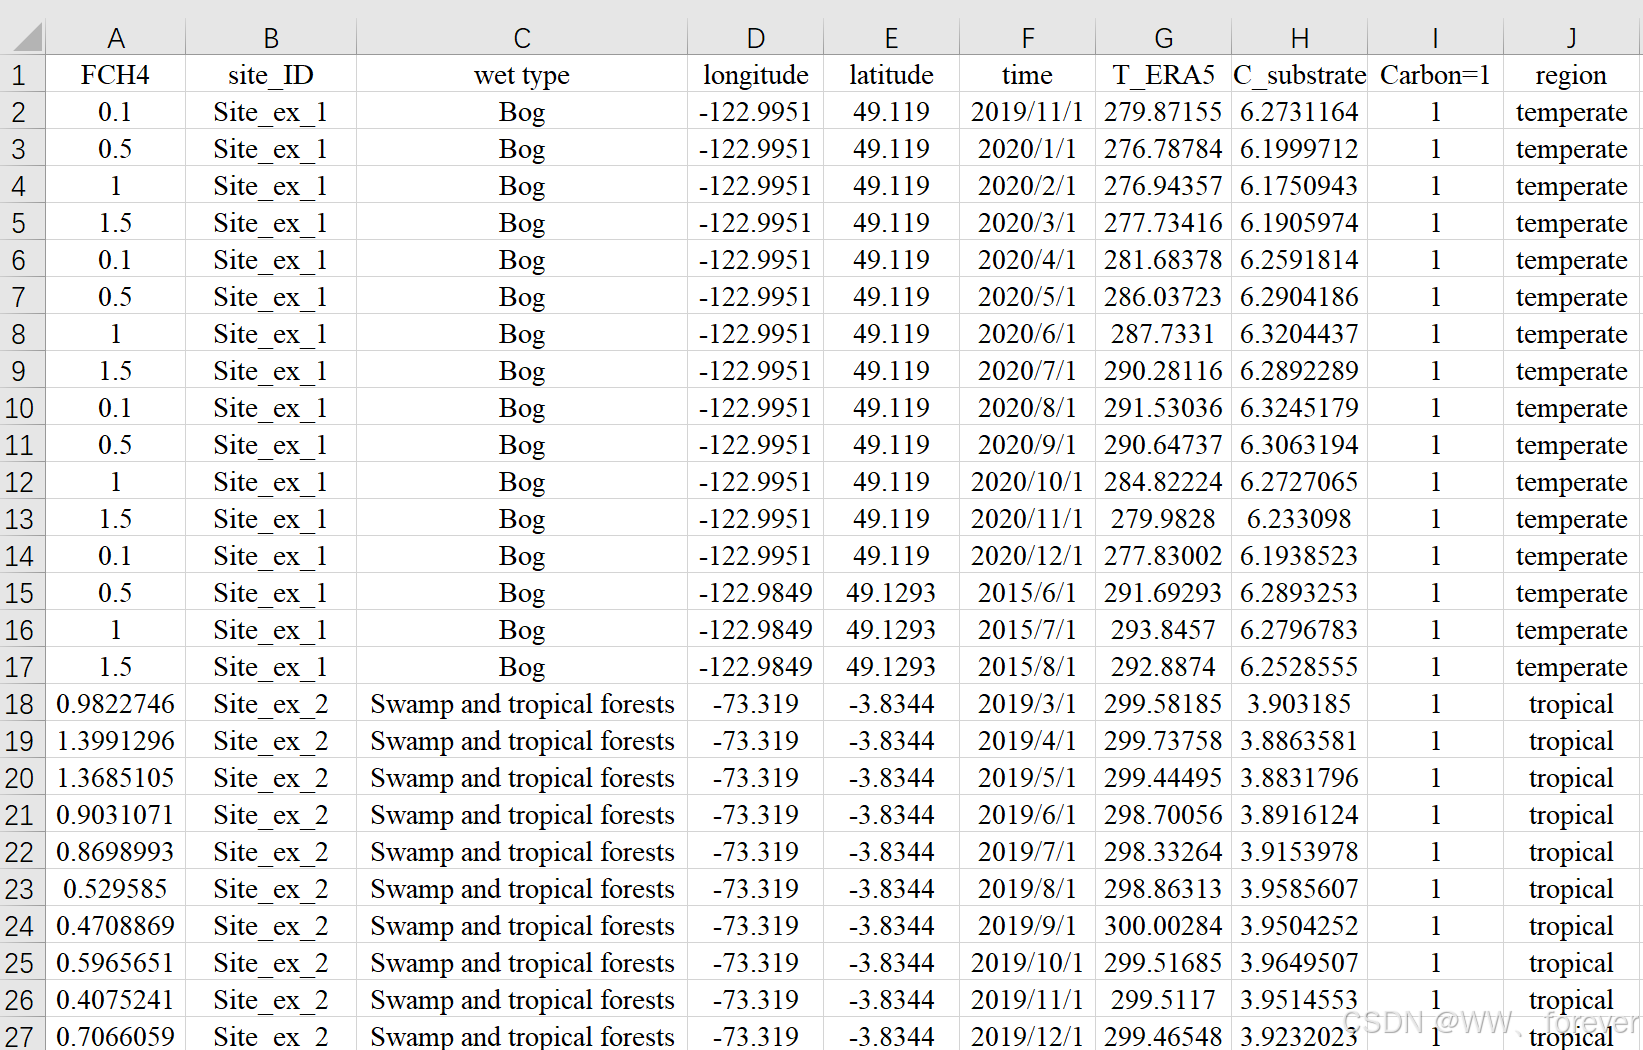This screenshot has width=1643, height=1050.
Task: Select column H header
Action: pos(1299,38)
